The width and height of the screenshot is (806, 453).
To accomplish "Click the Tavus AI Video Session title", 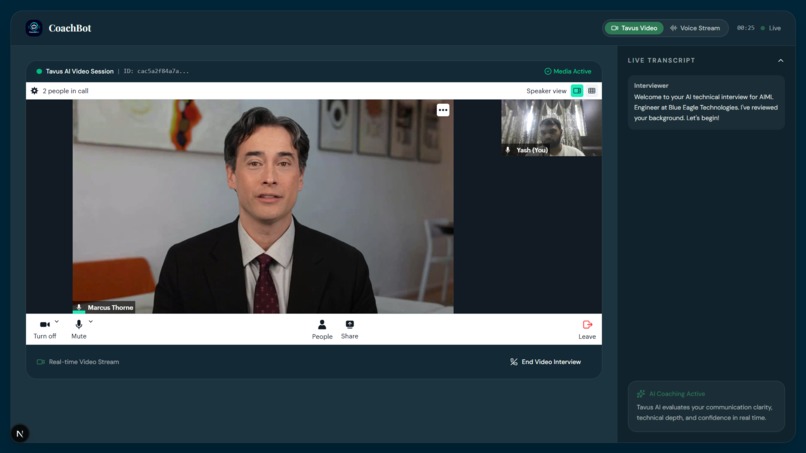I will click(79, 71).
